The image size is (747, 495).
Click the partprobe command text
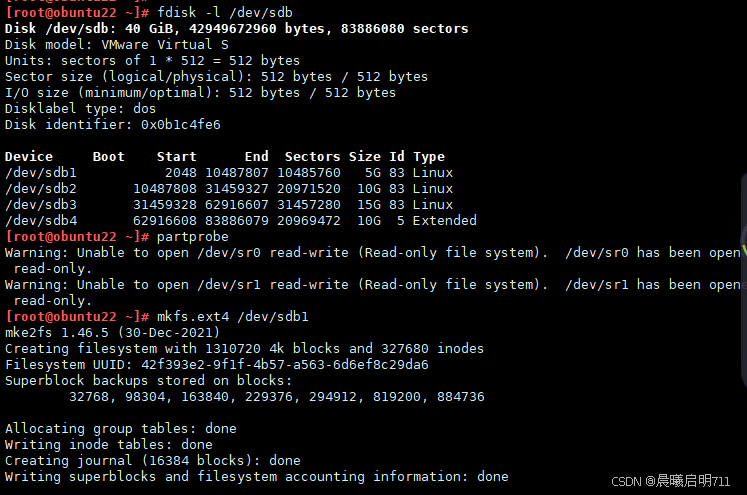[x=192, y=237]
